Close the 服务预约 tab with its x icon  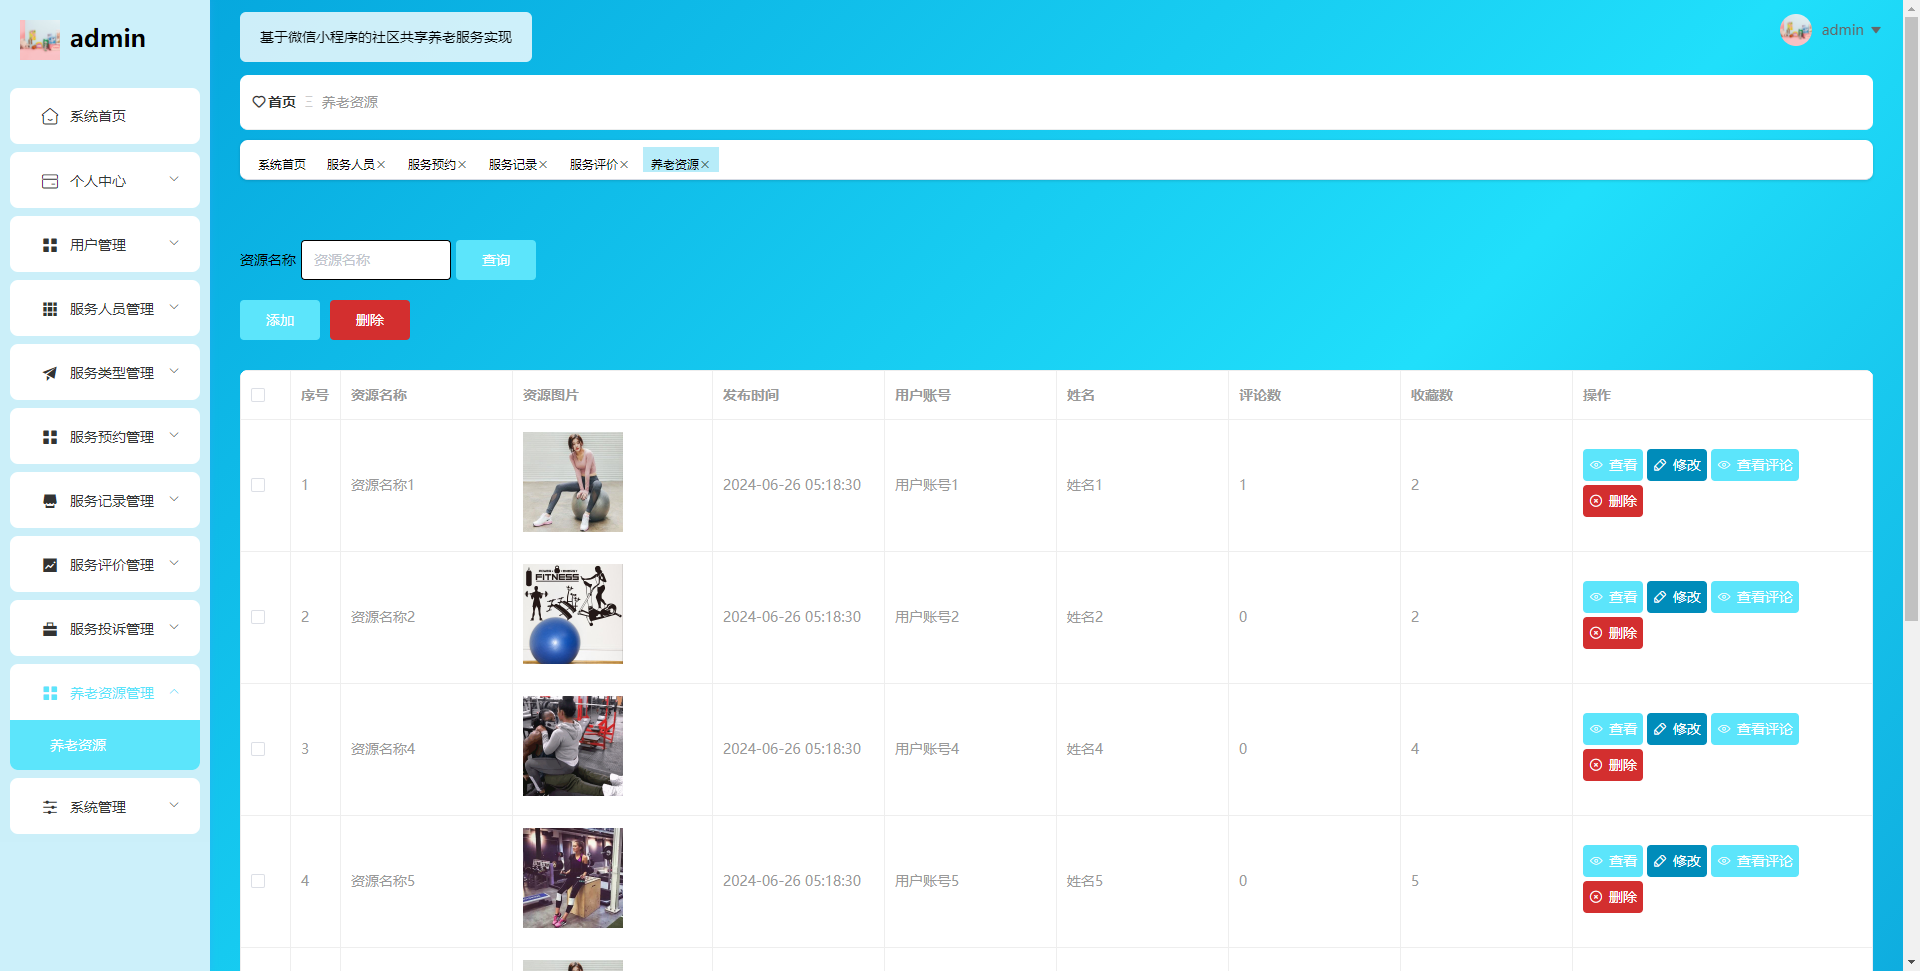(462, 165)
